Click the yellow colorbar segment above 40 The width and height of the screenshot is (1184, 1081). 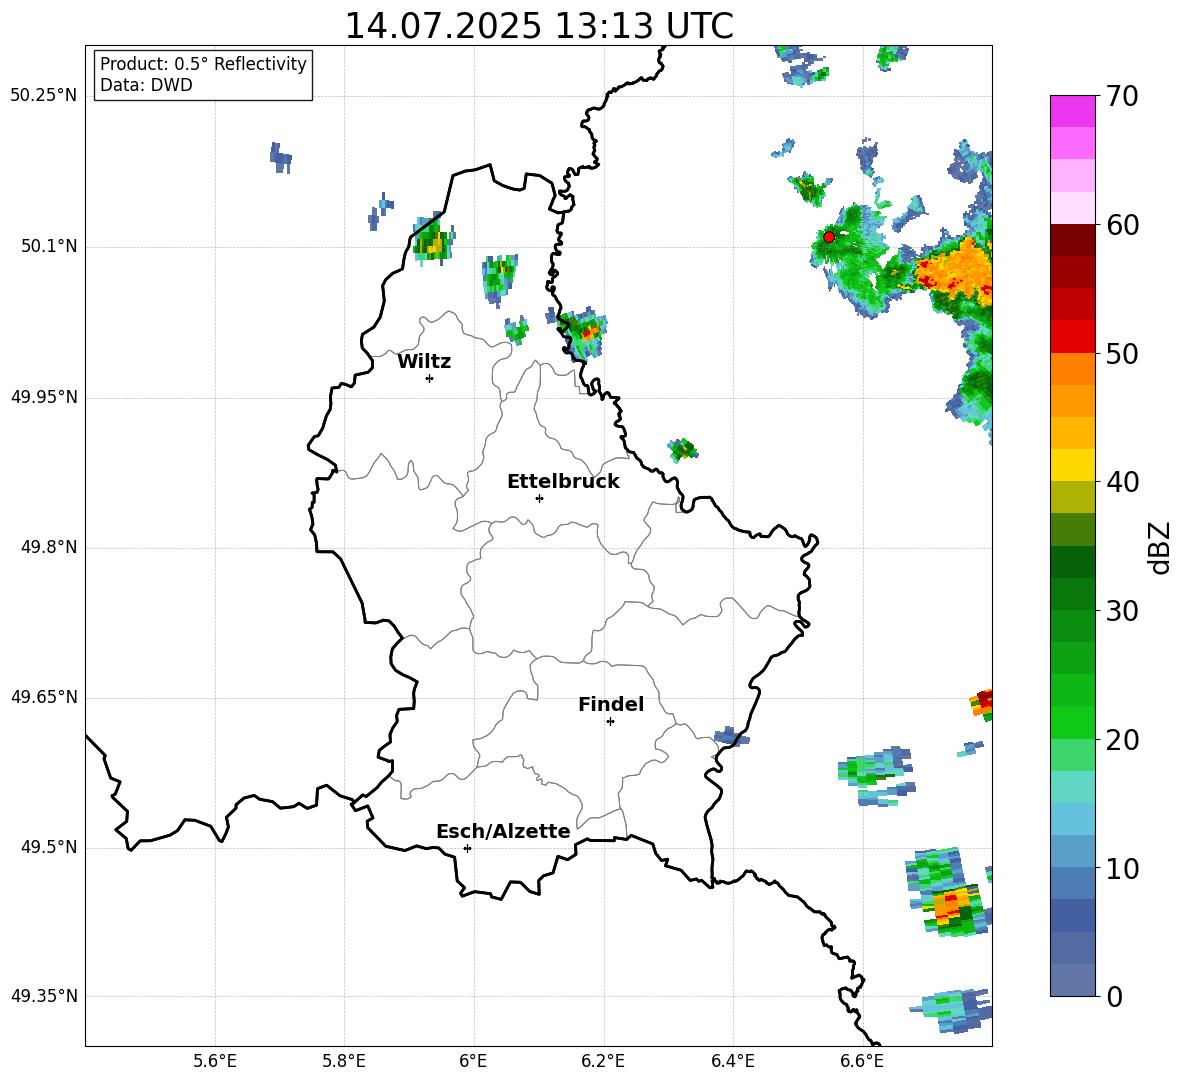pyautogui.click(x=1072, y=466)
